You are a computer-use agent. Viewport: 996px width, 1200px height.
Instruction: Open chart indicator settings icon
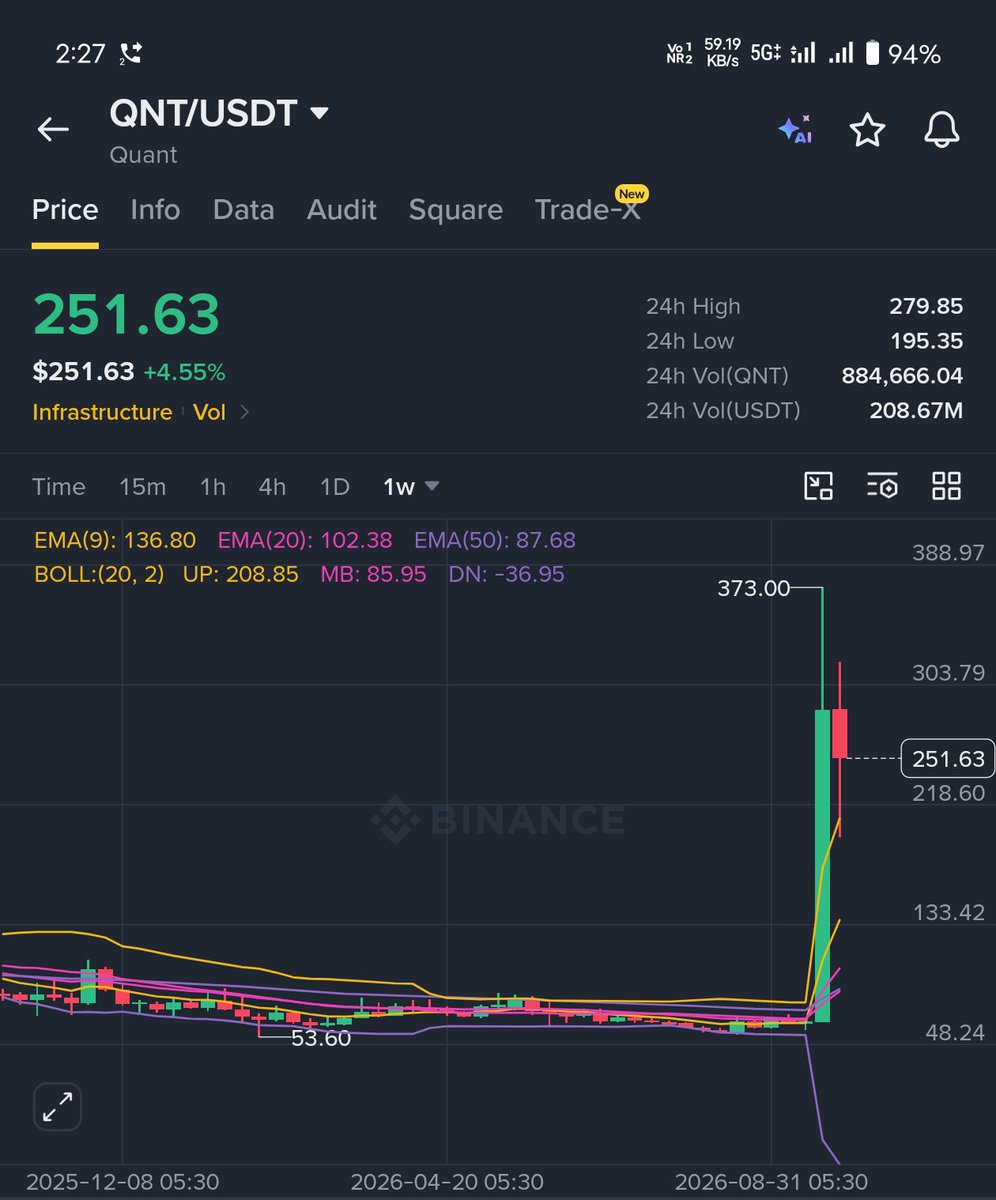(x=883, y=486)
